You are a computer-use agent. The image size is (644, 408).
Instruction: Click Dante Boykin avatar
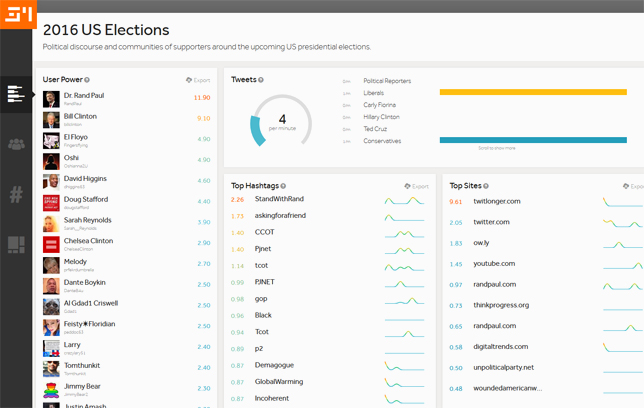coord(51,286)
